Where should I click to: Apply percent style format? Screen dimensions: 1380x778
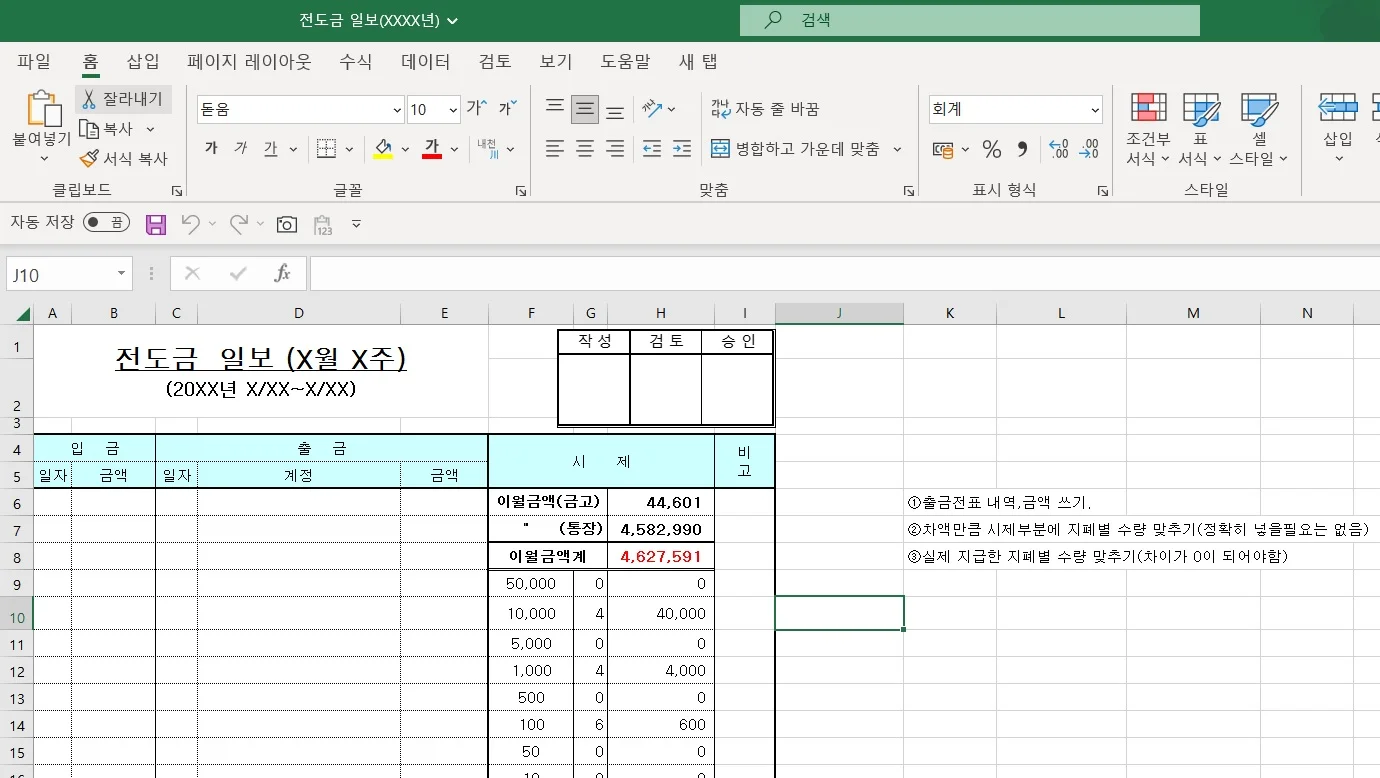pos(992,150)
